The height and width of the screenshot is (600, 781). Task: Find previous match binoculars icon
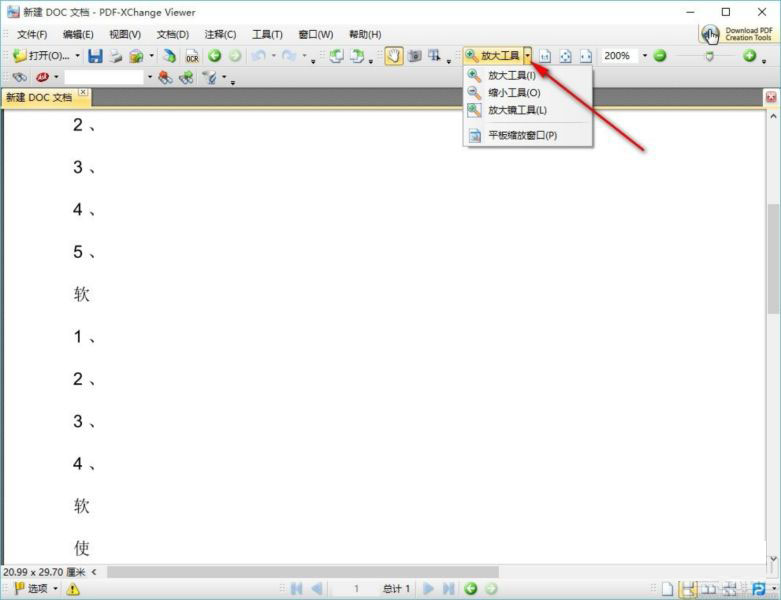tap(165, 78)
